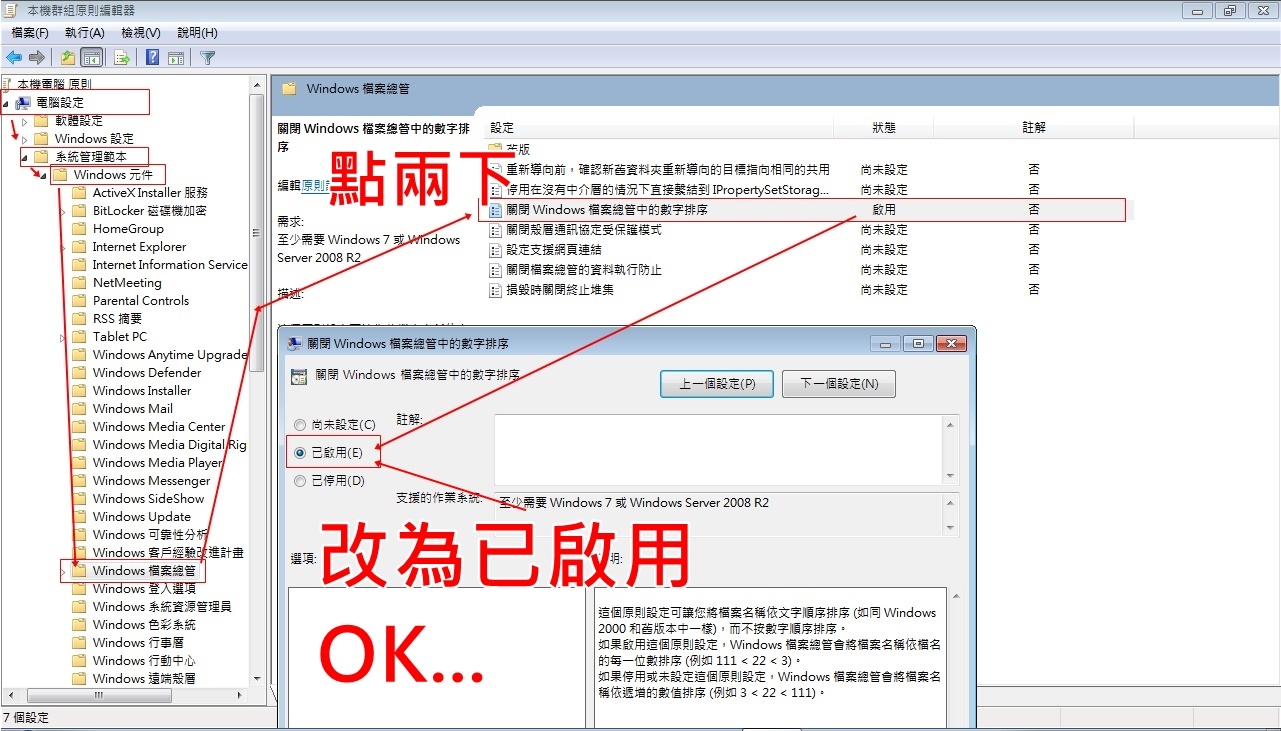Select the 已啟用(E) radio button
The image size is (1281, 731).
tap(300, 453)
